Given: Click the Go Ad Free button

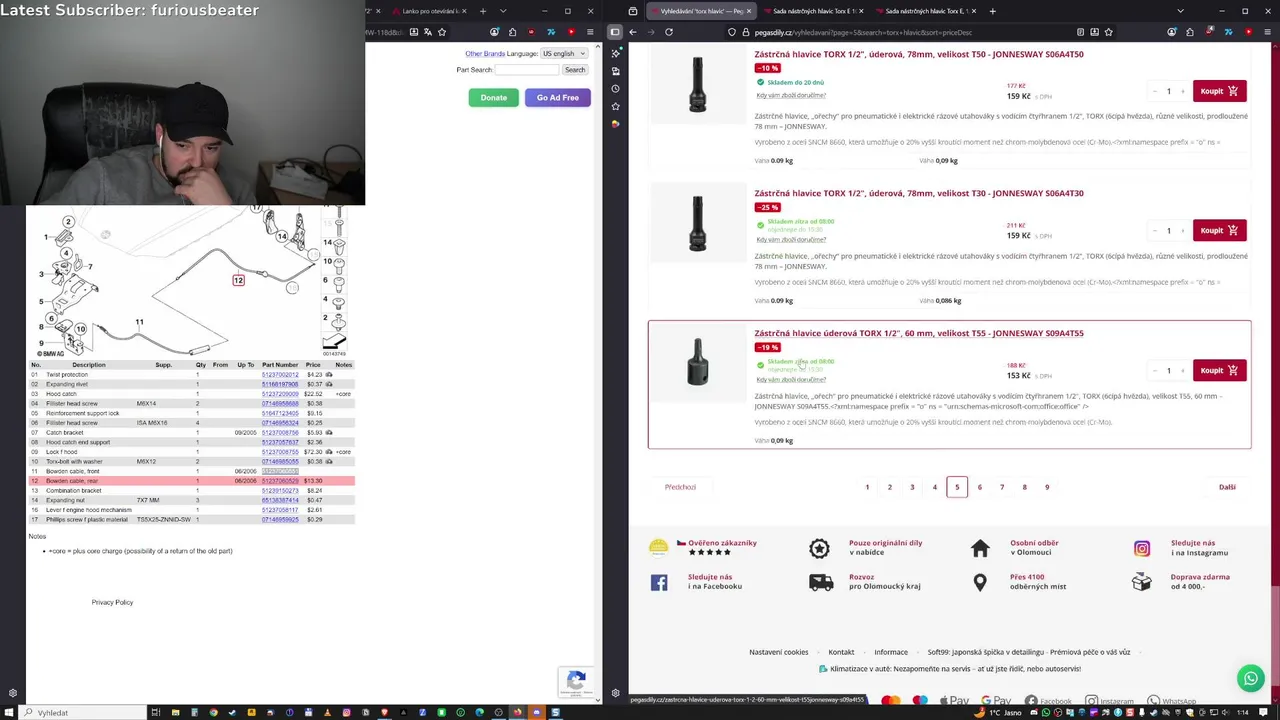Looking at the screenshot, I should coord(557,97).
